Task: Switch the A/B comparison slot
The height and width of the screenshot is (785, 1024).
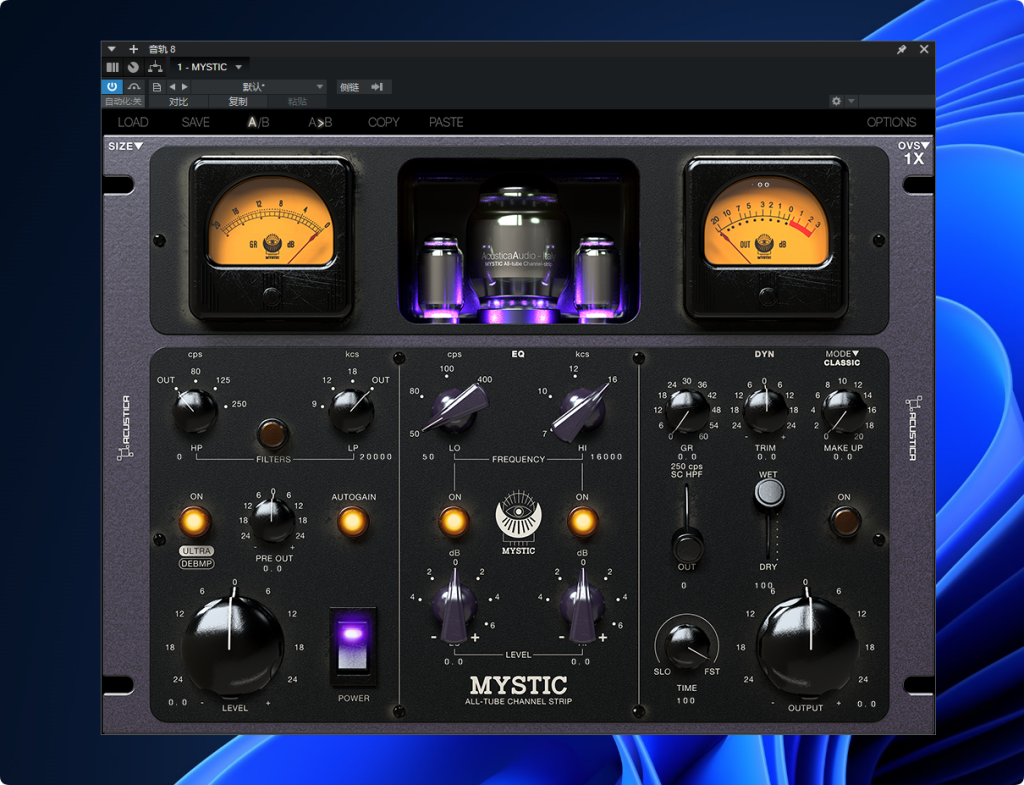Action: click(x=258, y=122)
